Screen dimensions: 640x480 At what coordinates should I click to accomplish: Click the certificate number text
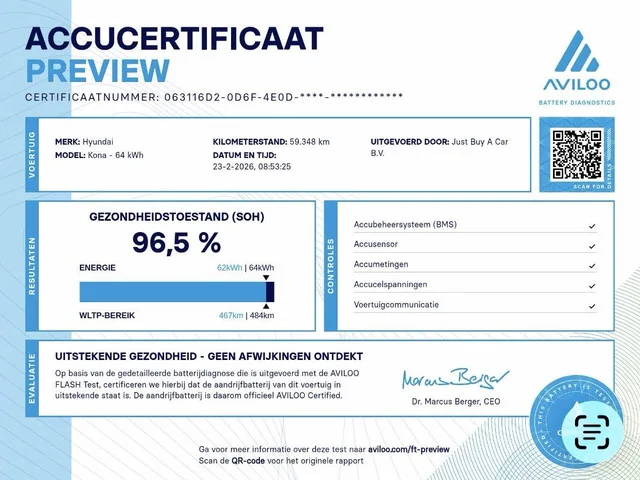tap(215, 96)
